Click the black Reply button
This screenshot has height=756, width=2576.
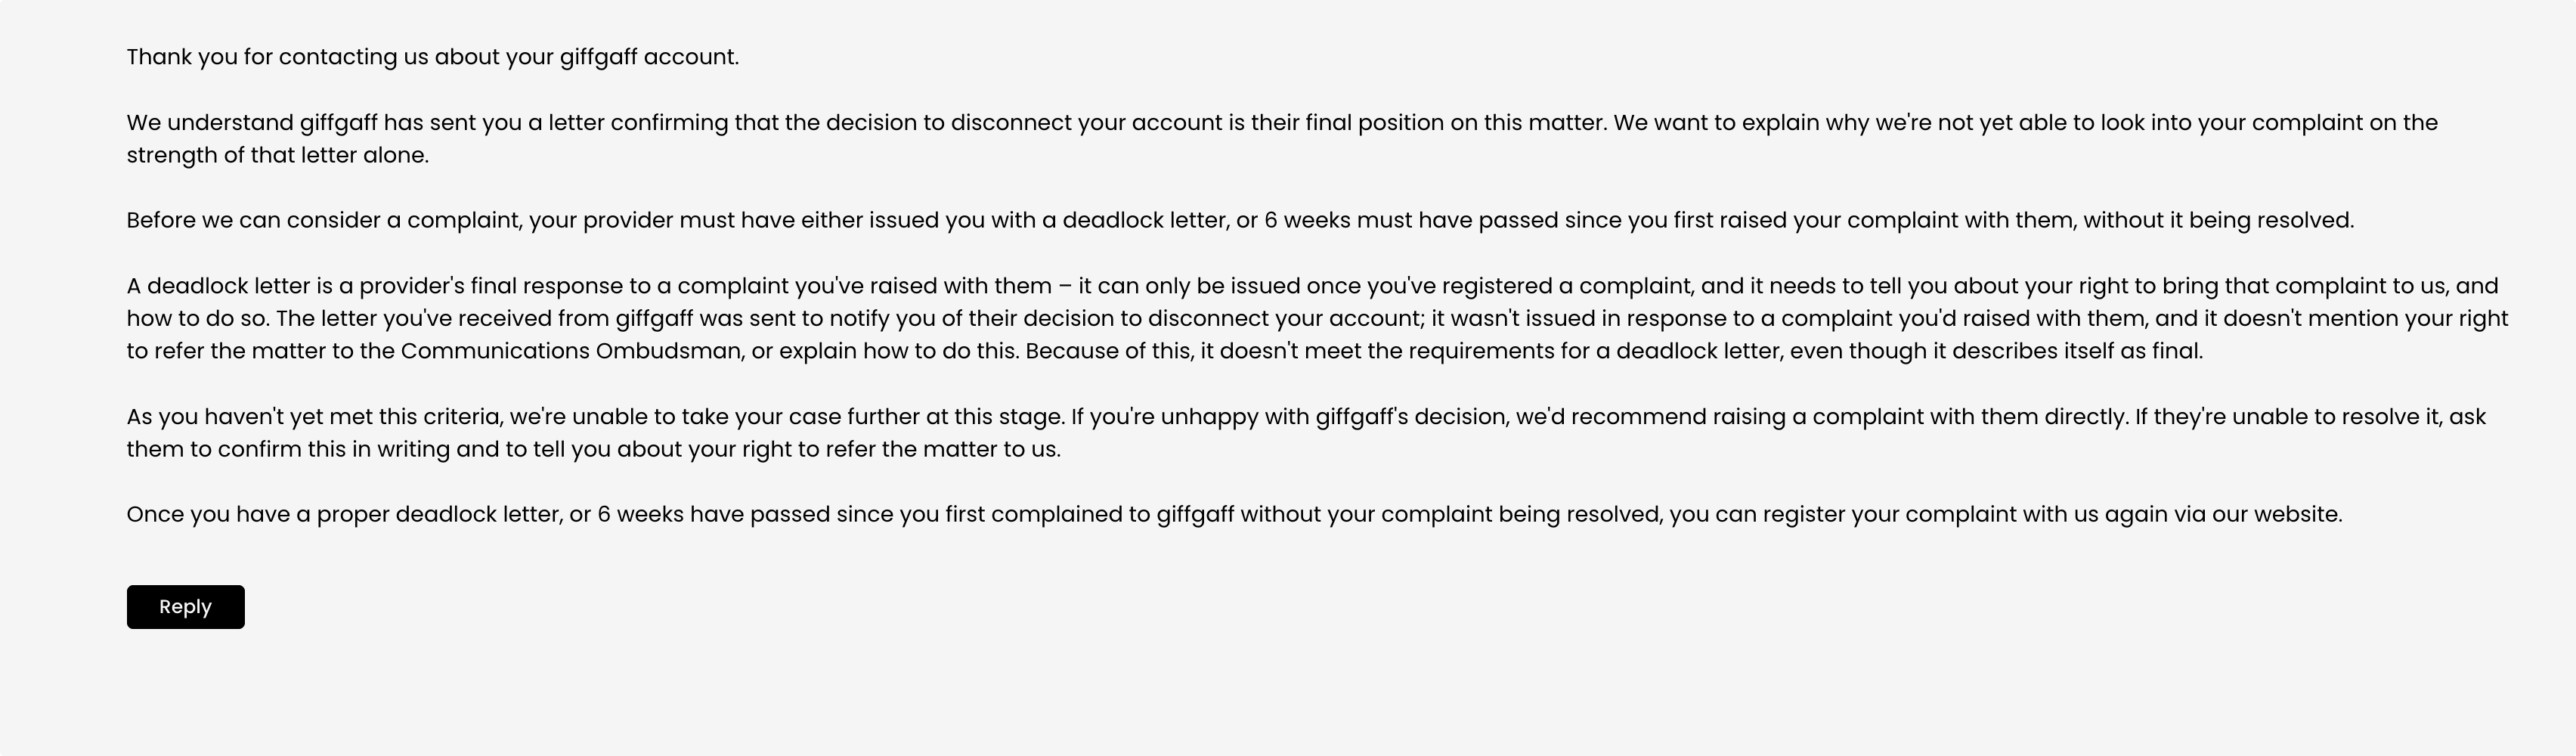185,607
